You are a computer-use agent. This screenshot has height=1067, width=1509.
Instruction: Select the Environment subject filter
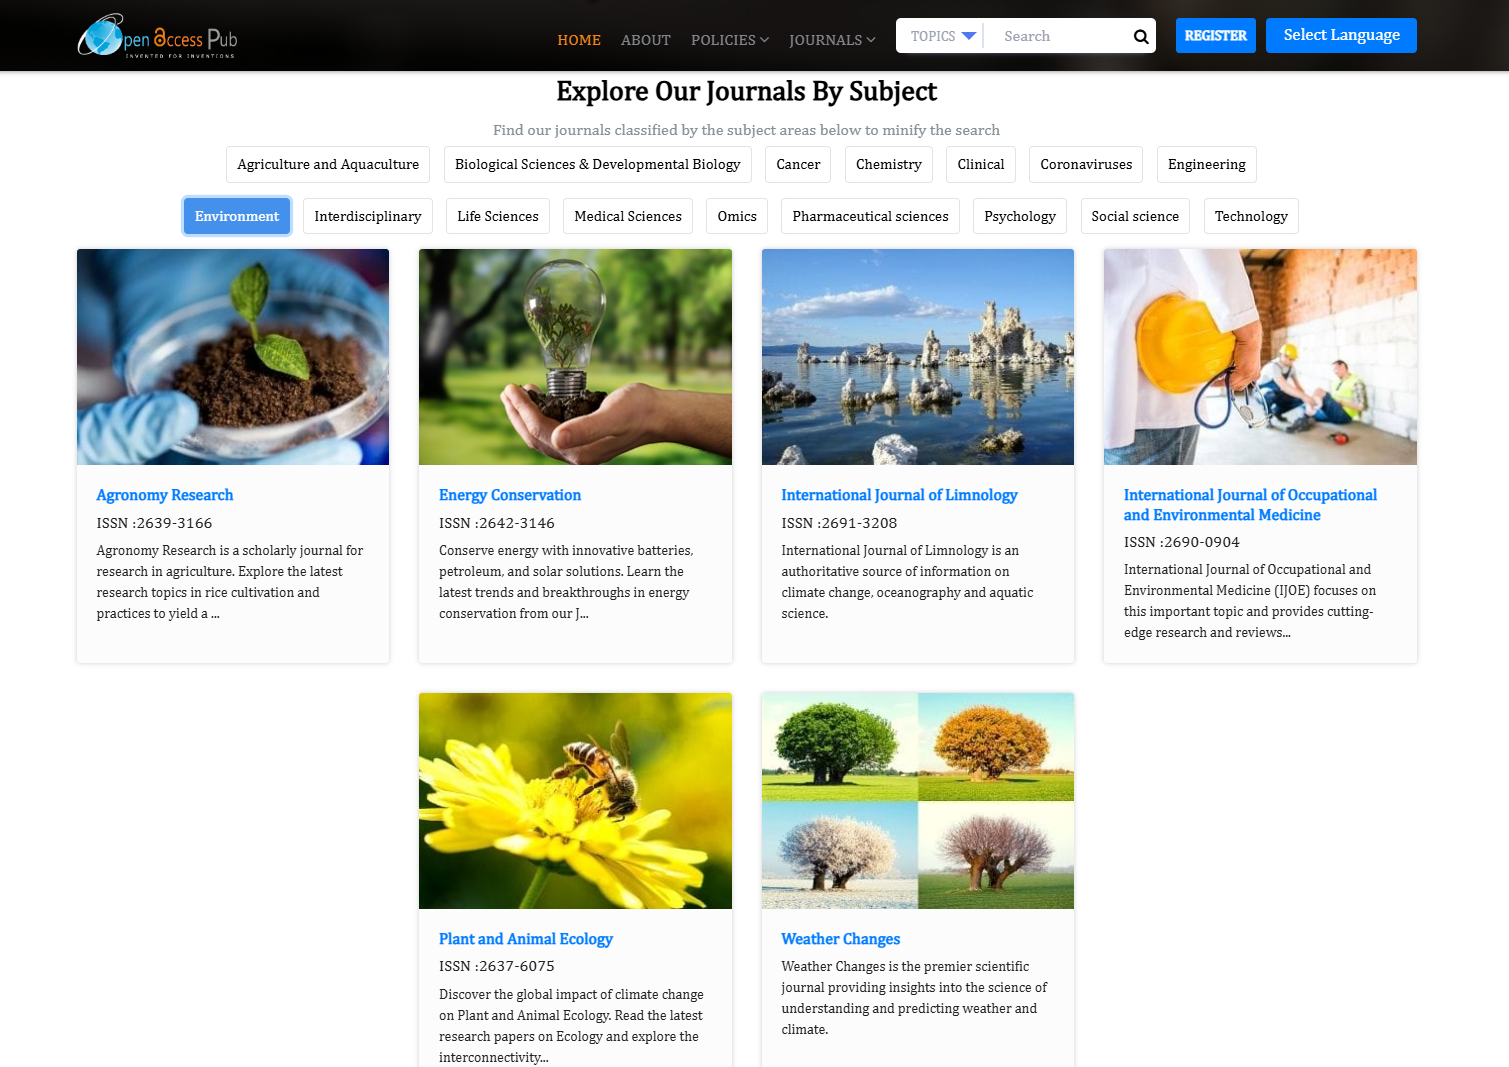point(236,215)
